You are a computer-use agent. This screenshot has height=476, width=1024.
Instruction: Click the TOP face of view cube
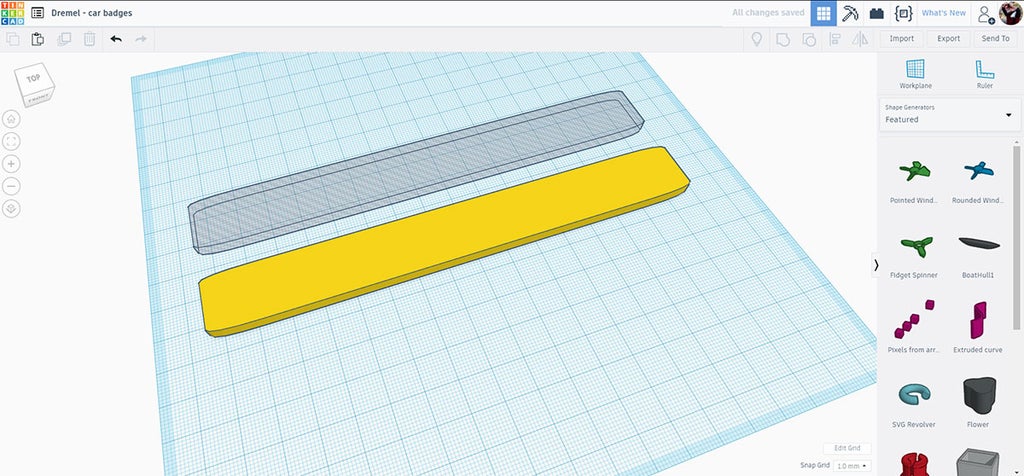point(34,80)
